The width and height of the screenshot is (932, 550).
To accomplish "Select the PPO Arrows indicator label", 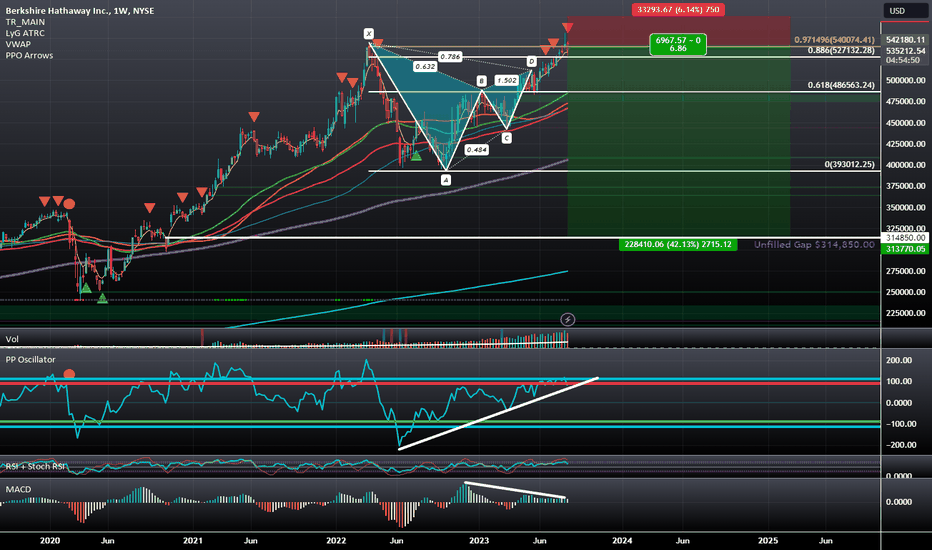I will [29, 55].
